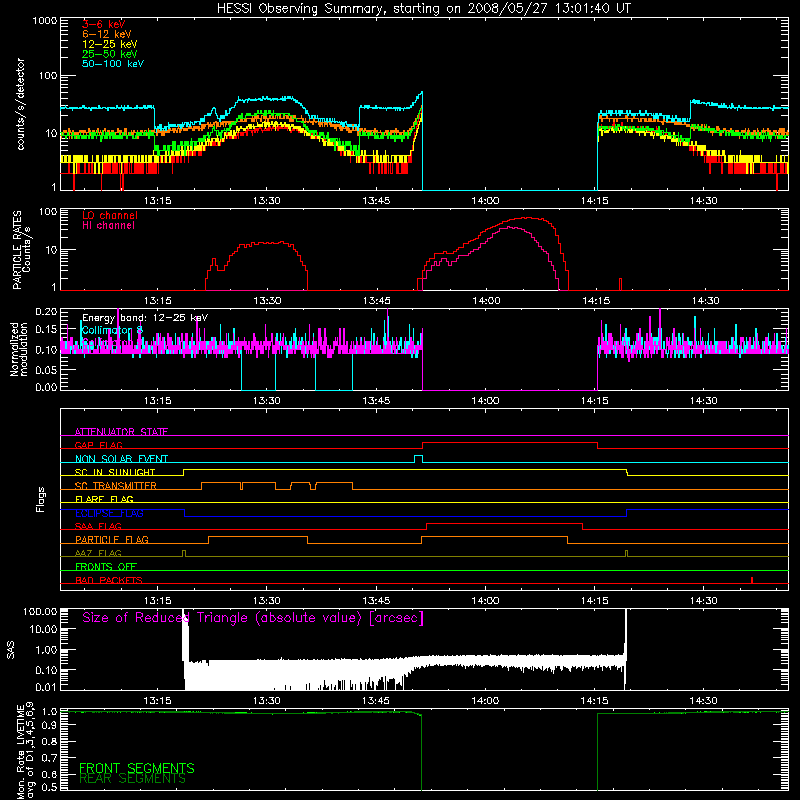Click the LO channel legend label
Screen dimensions: 800x800
(110, 215)
